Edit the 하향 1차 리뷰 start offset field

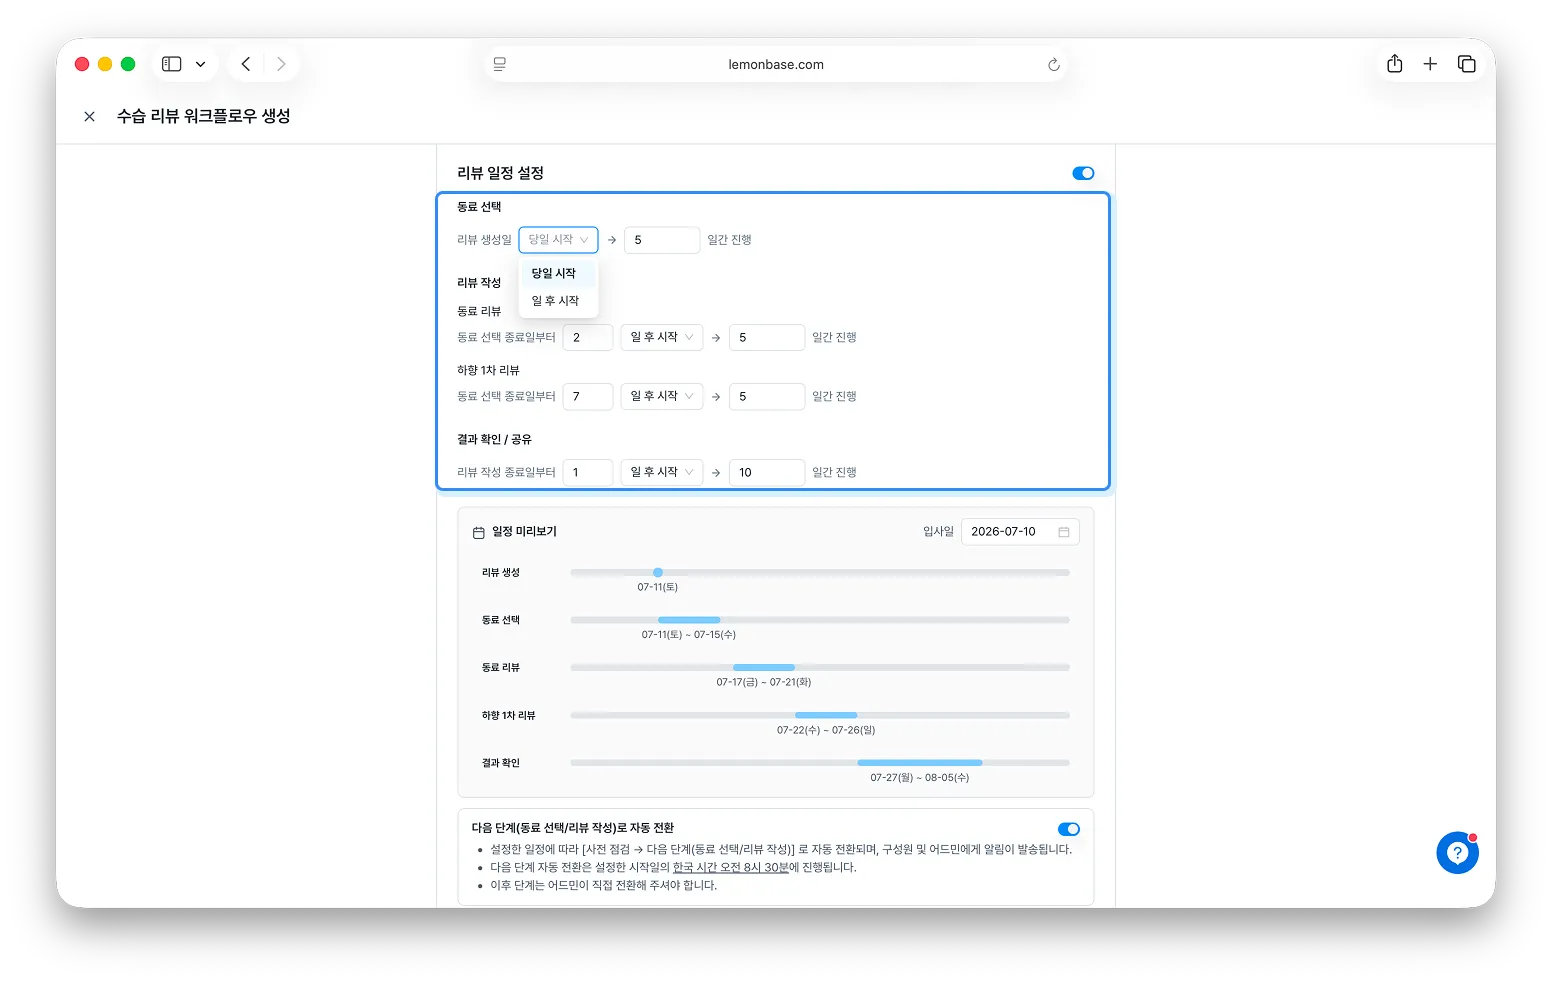[x=588, y=397]
